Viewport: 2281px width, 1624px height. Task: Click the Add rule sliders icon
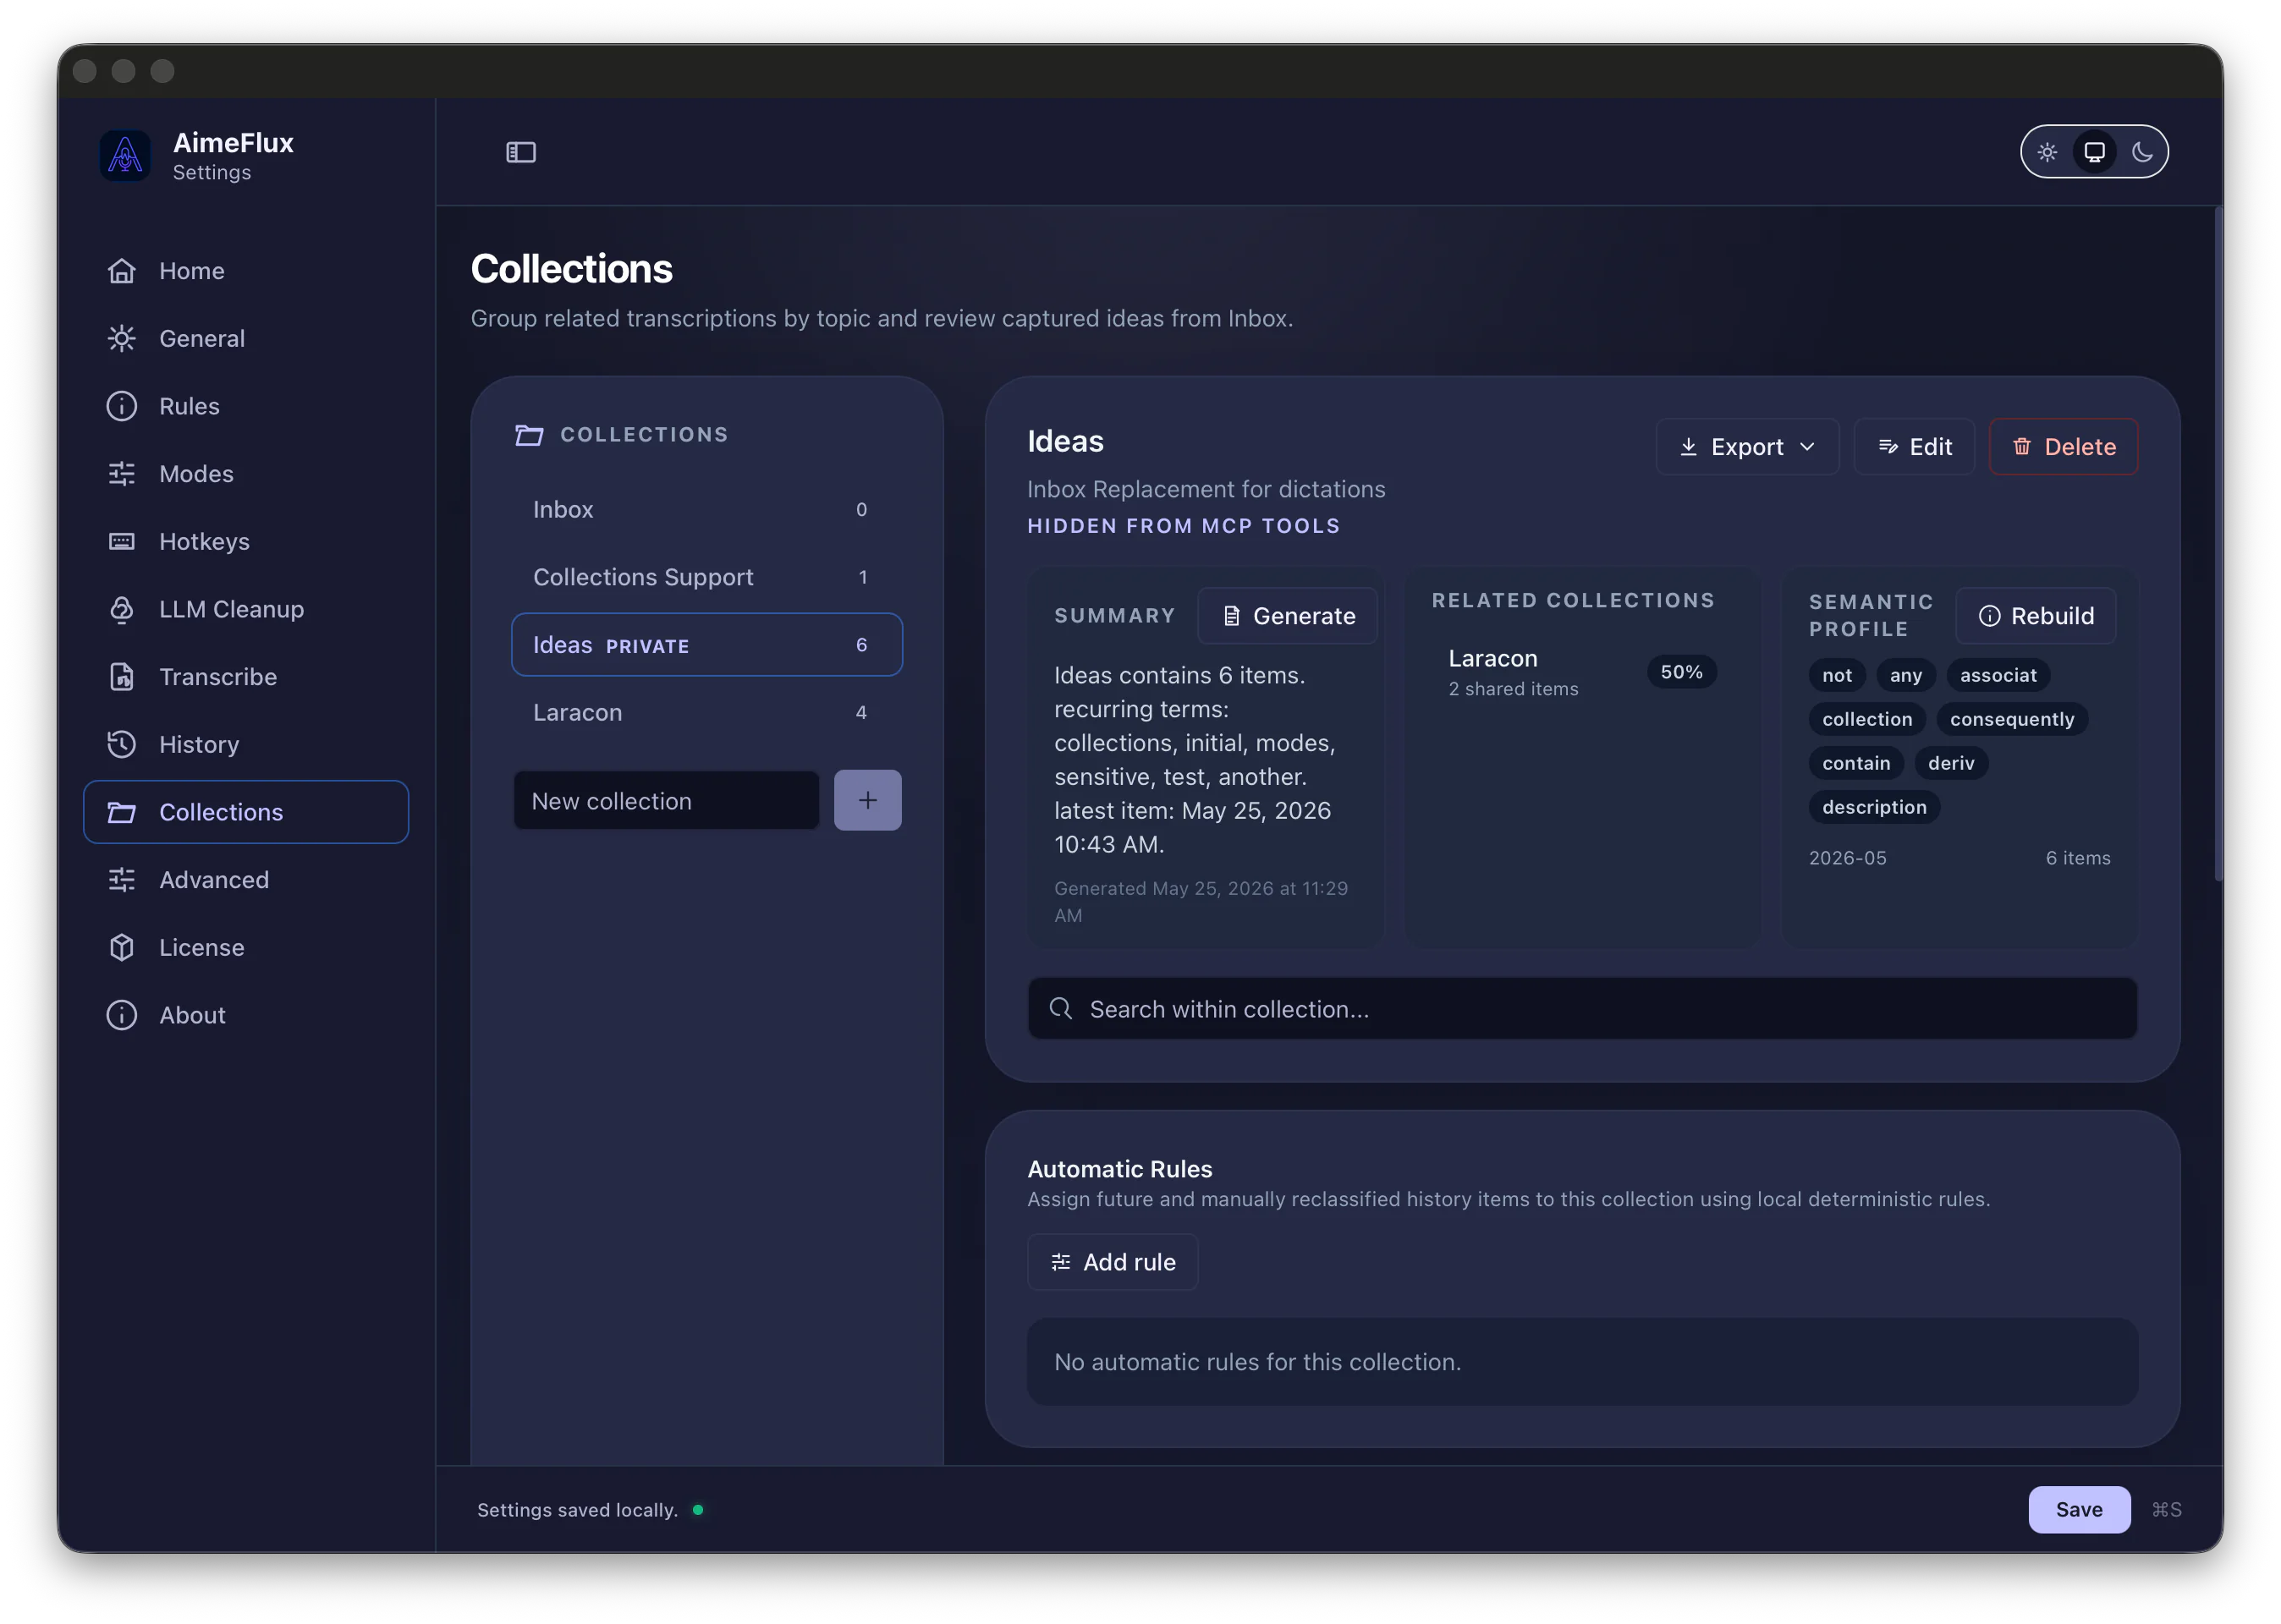click(x=1061, y=1262)
